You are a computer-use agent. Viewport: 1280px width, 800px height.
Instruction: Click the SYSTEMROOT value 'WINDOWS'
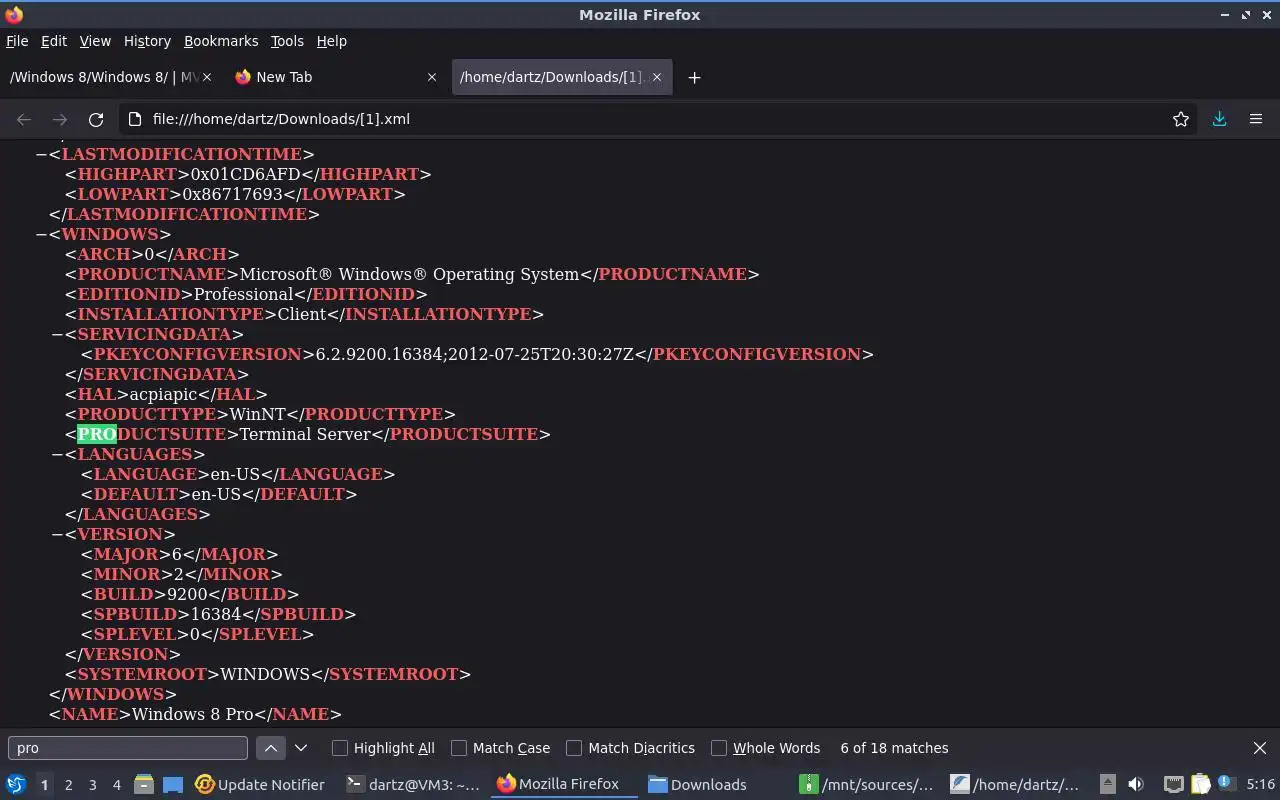pyautogui.click(x=265, y=674)
